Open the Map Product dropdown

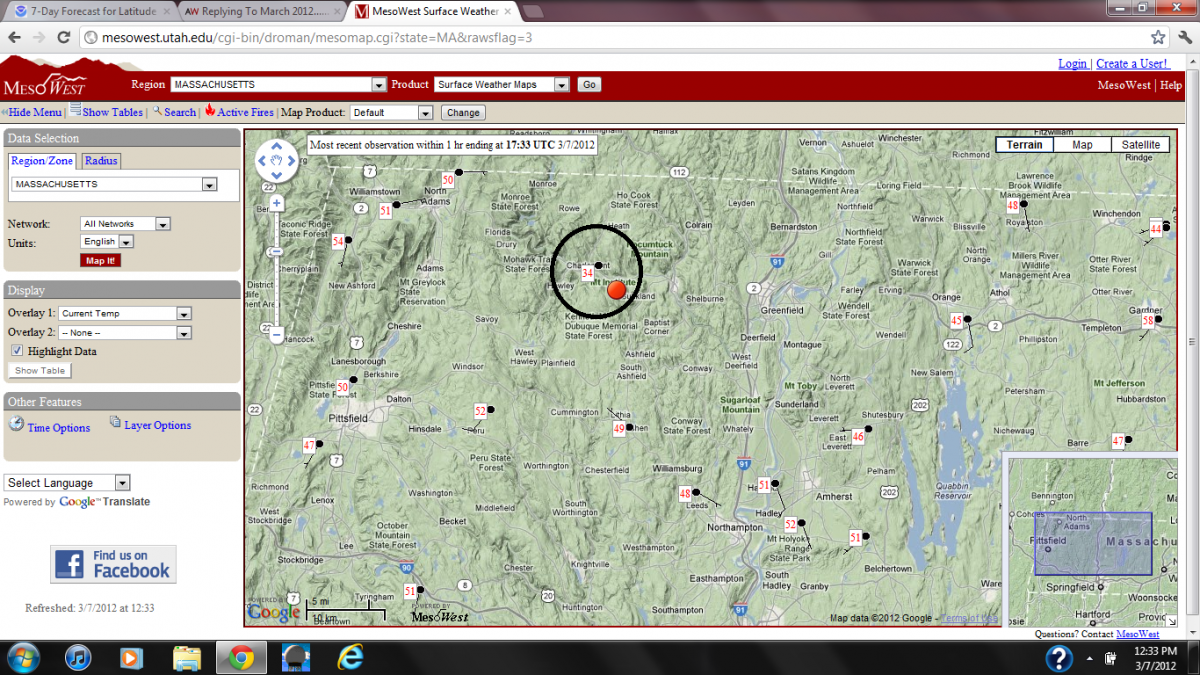391,113
